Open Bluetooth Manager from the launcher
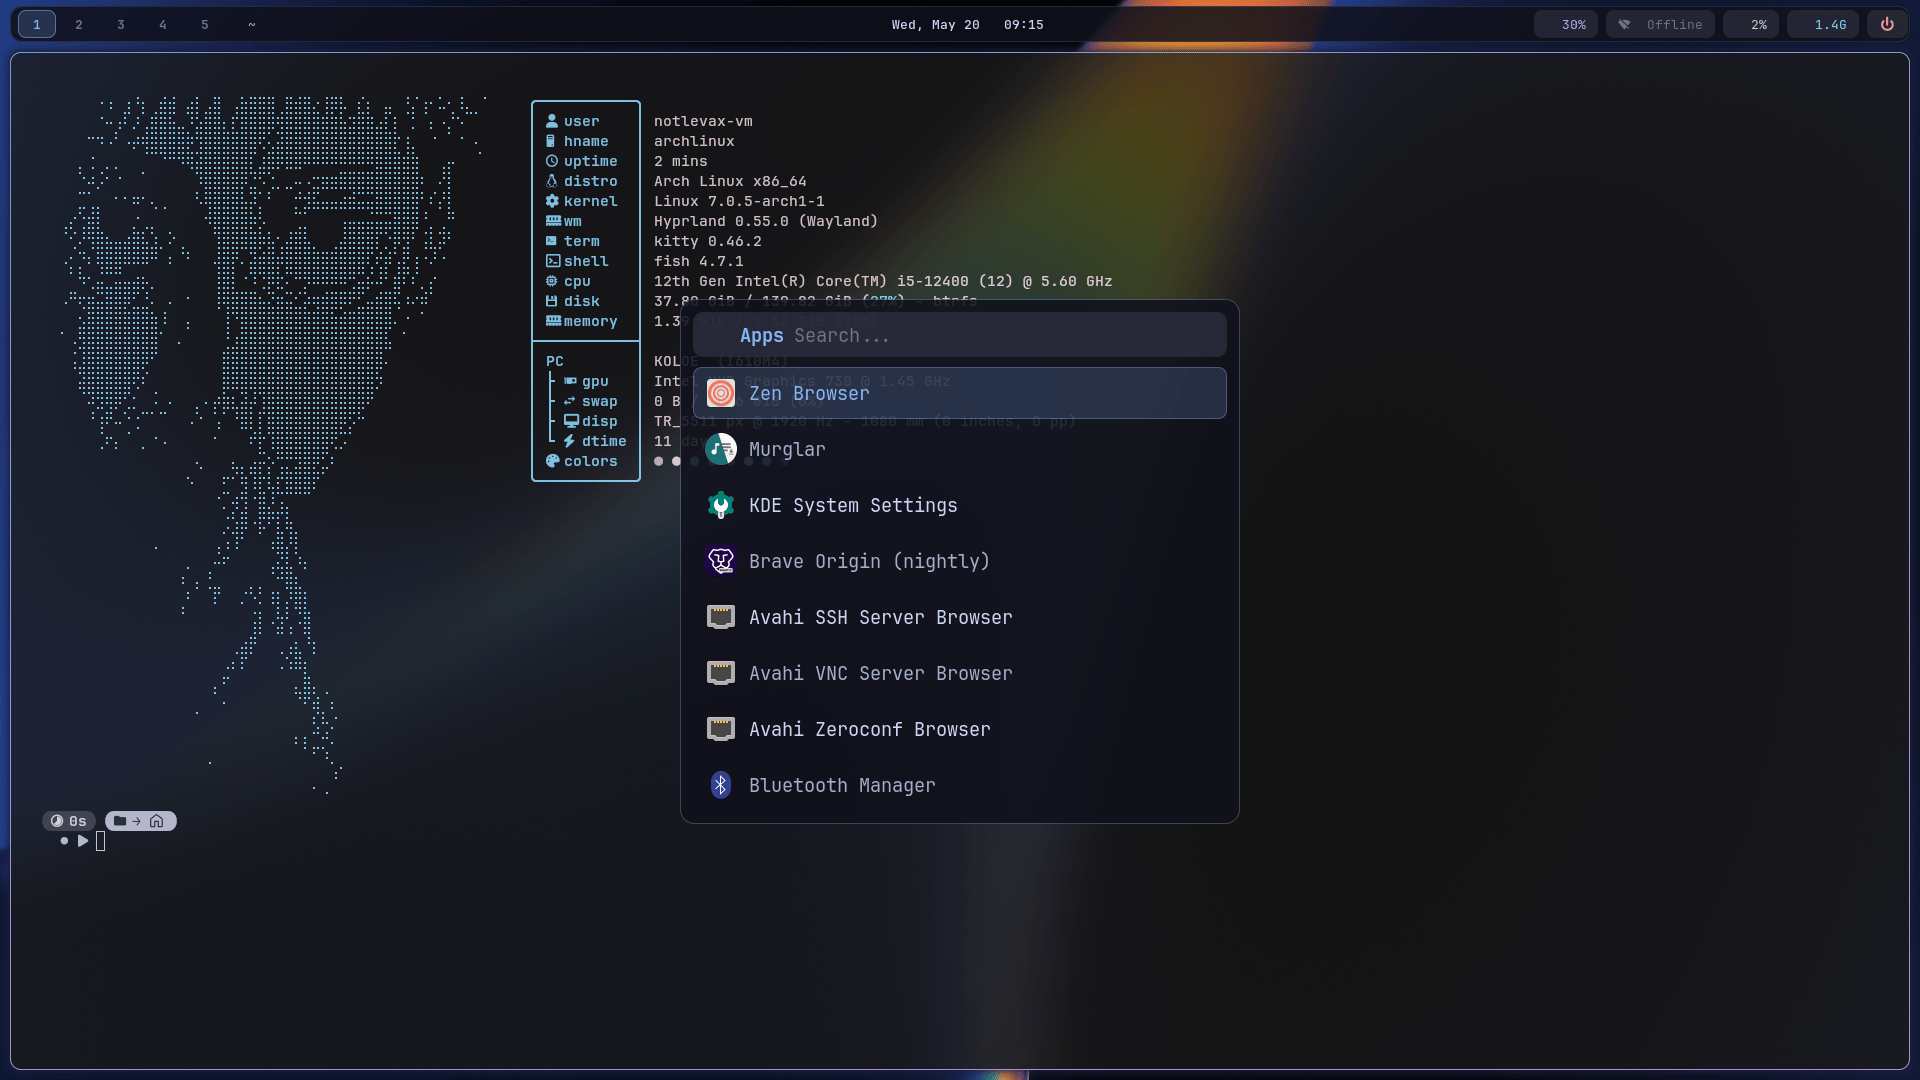This screenshot has height=1080, width=1920. [x=960, y=785]
